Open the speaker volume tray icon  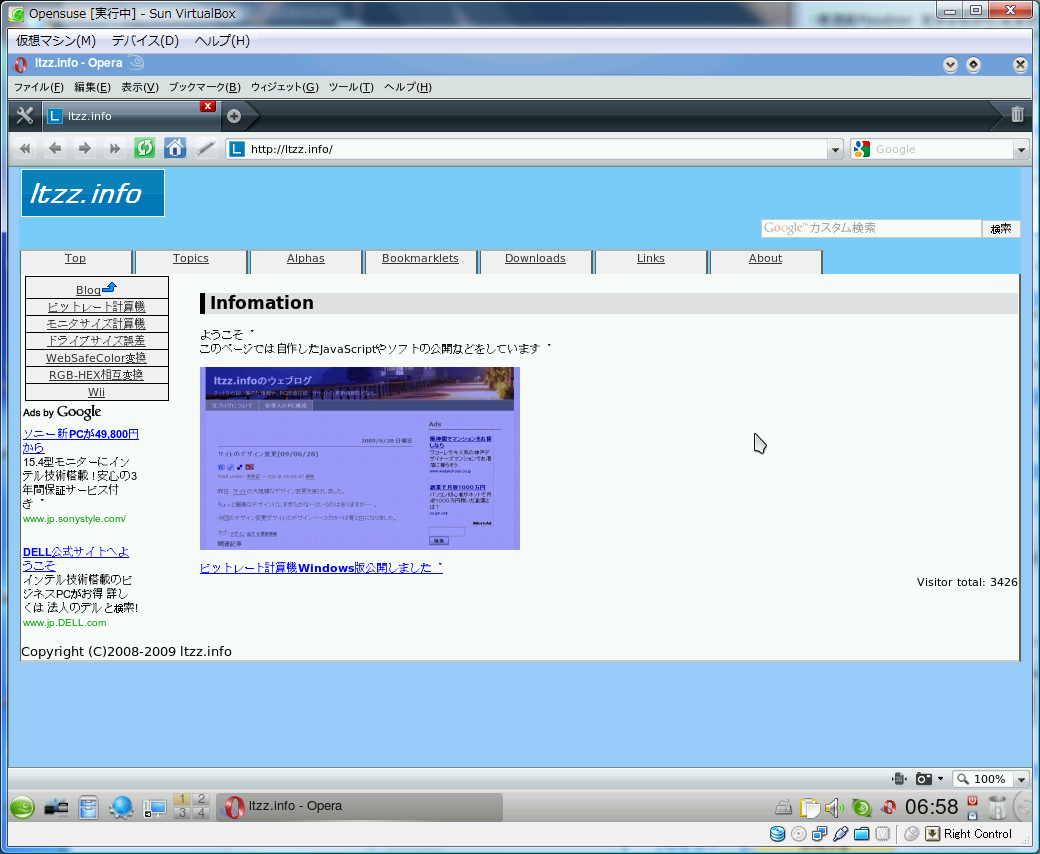(x=834, y=808)
